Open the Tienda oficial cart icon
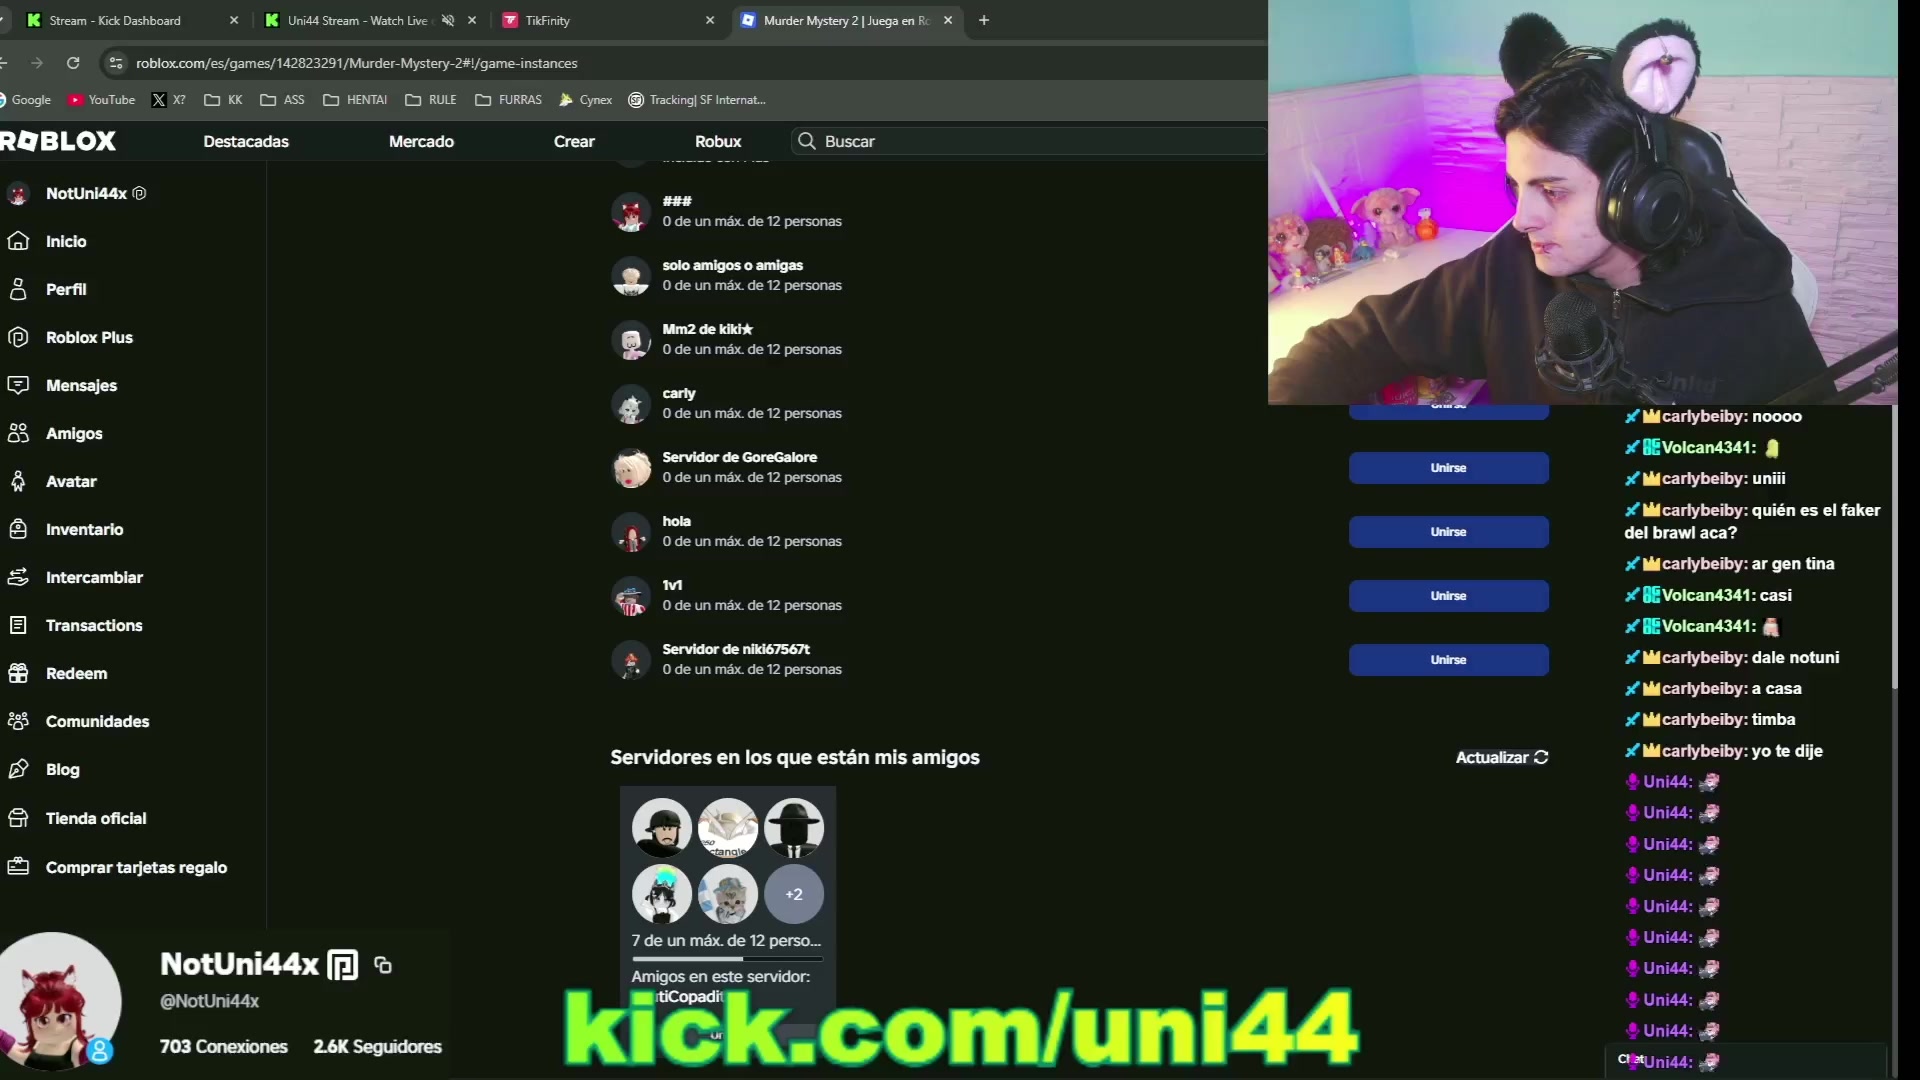The height and width of the screenshot is (1080, 1920). pyautogui.click(x=18, y=818)
